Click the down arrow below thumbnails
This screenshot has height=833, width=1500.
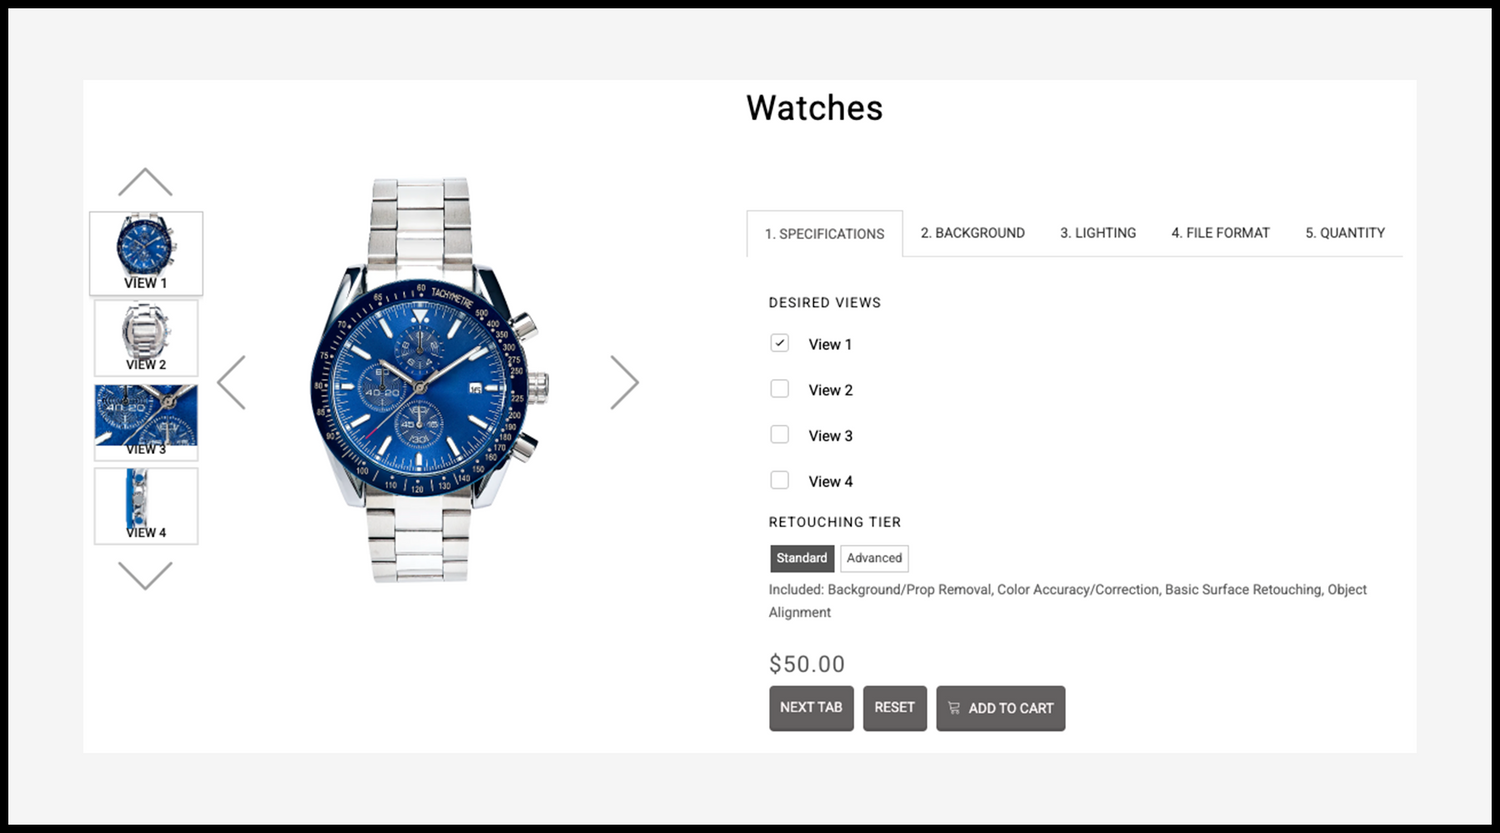coord(145,575)
